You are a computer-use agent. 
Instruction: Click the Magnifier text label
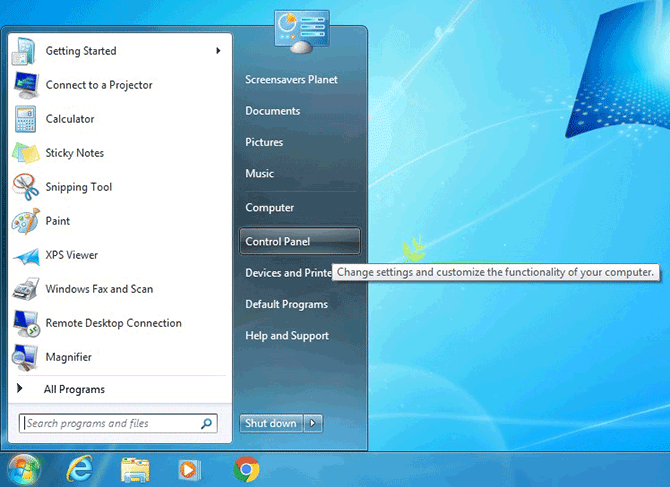click(69, 357)
